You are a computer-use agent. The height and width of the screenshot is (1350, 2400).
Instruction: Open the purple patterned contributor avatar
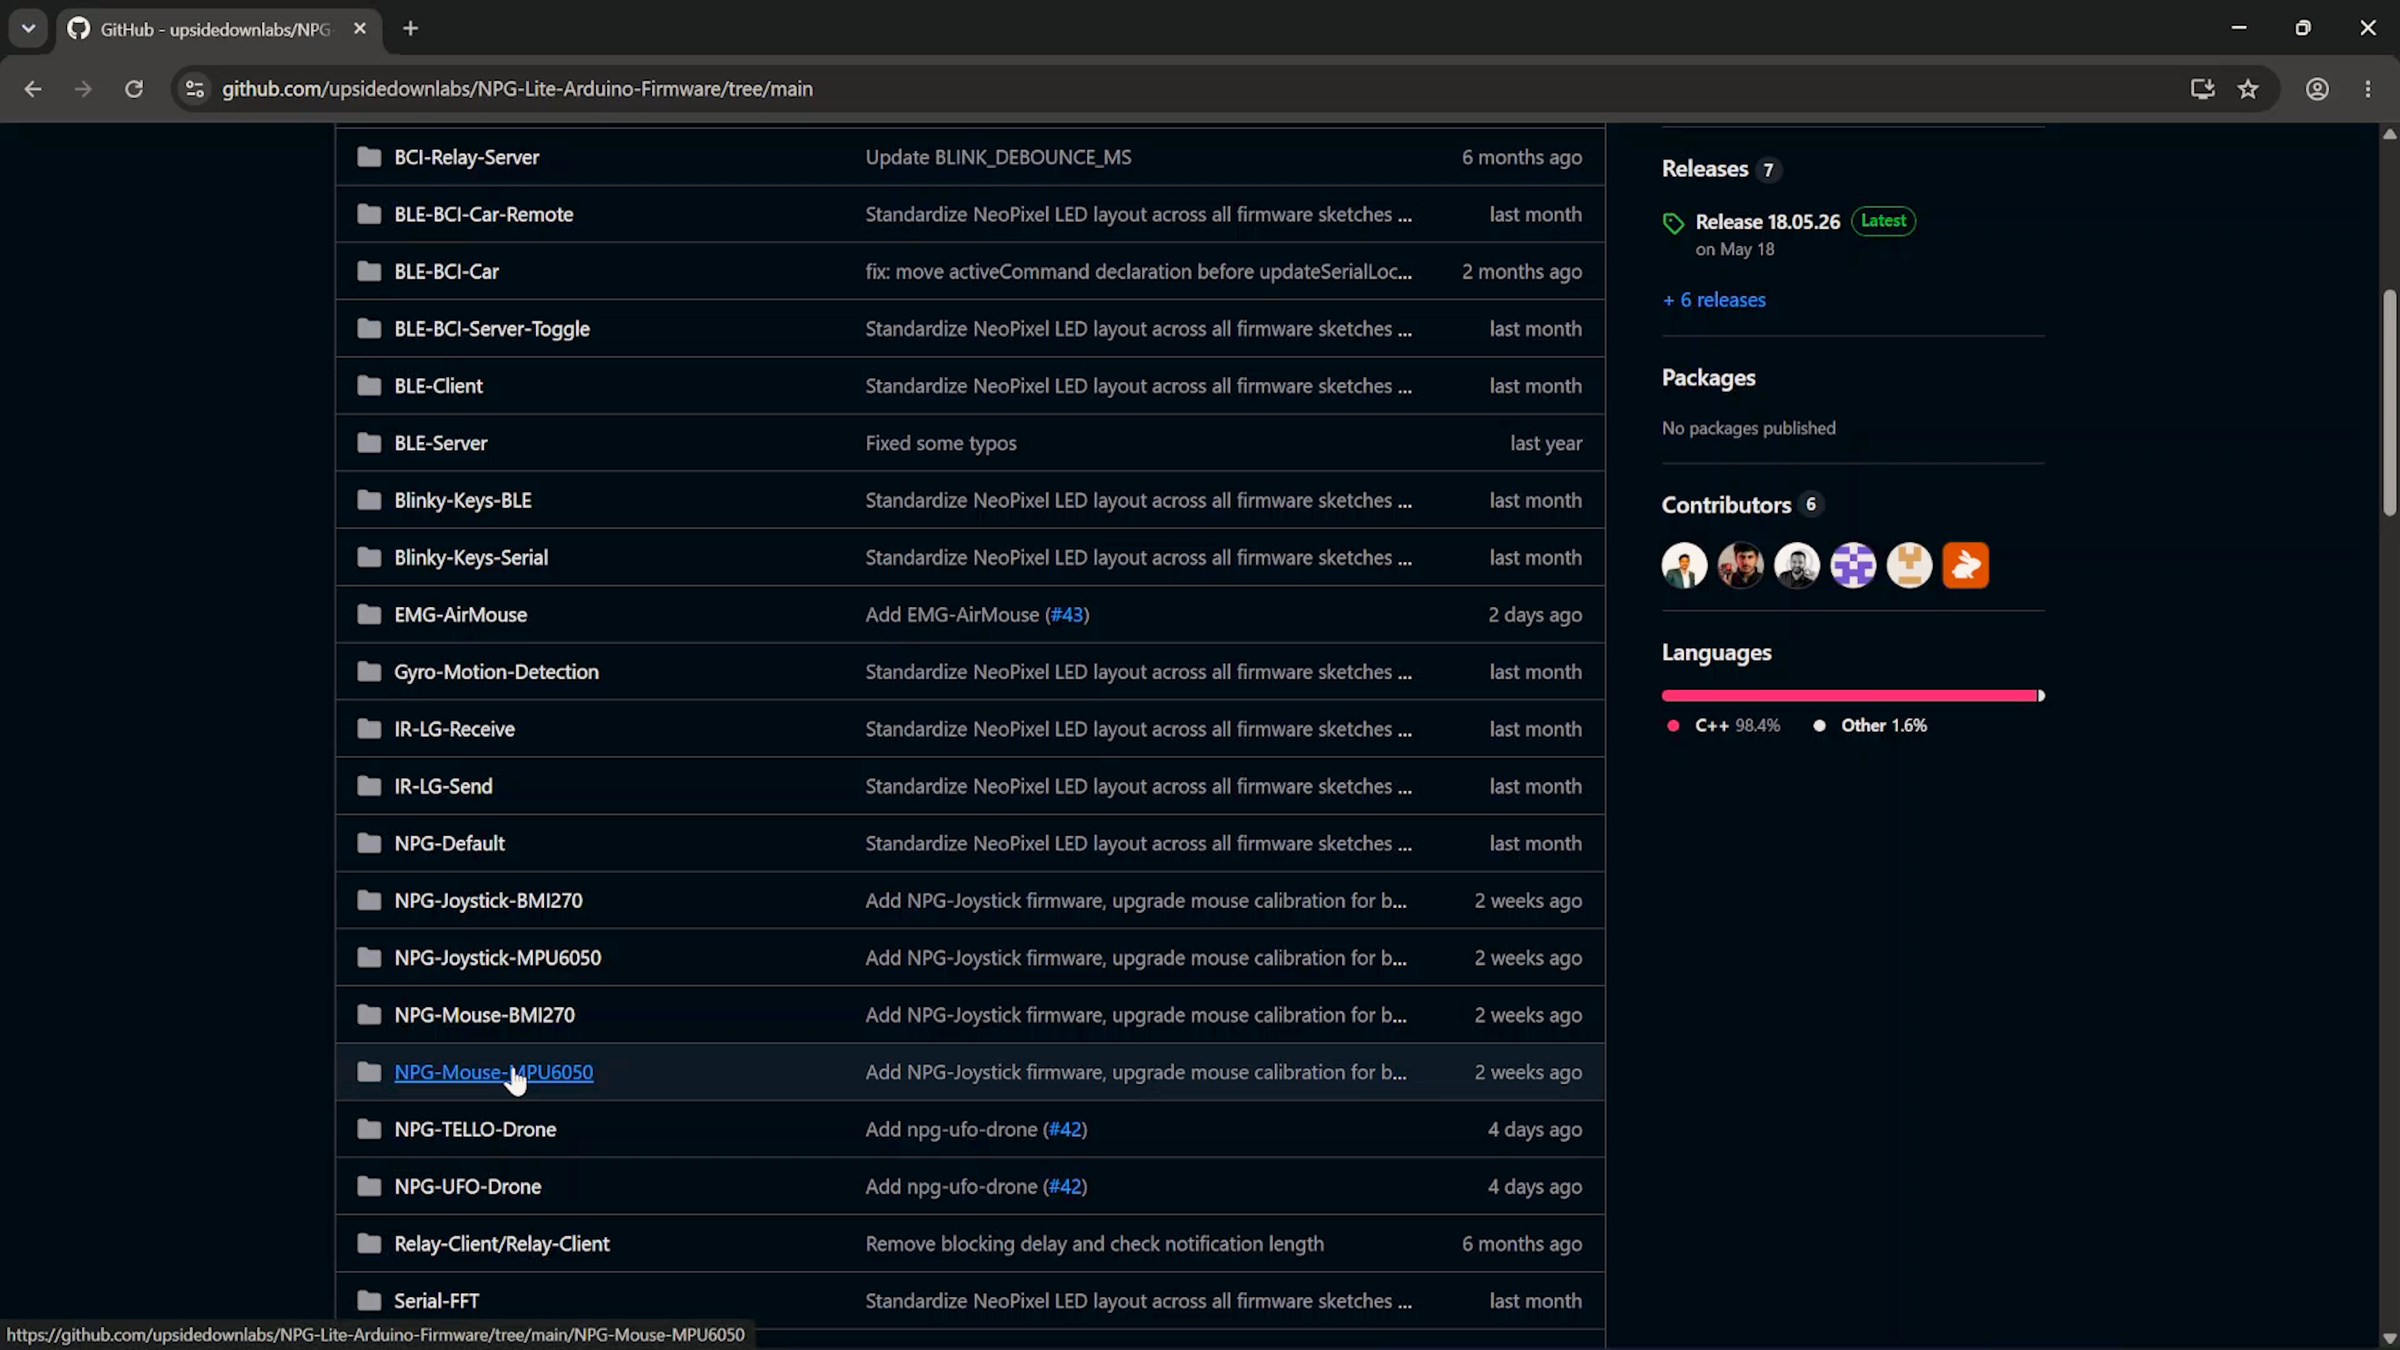[1853, 565]
